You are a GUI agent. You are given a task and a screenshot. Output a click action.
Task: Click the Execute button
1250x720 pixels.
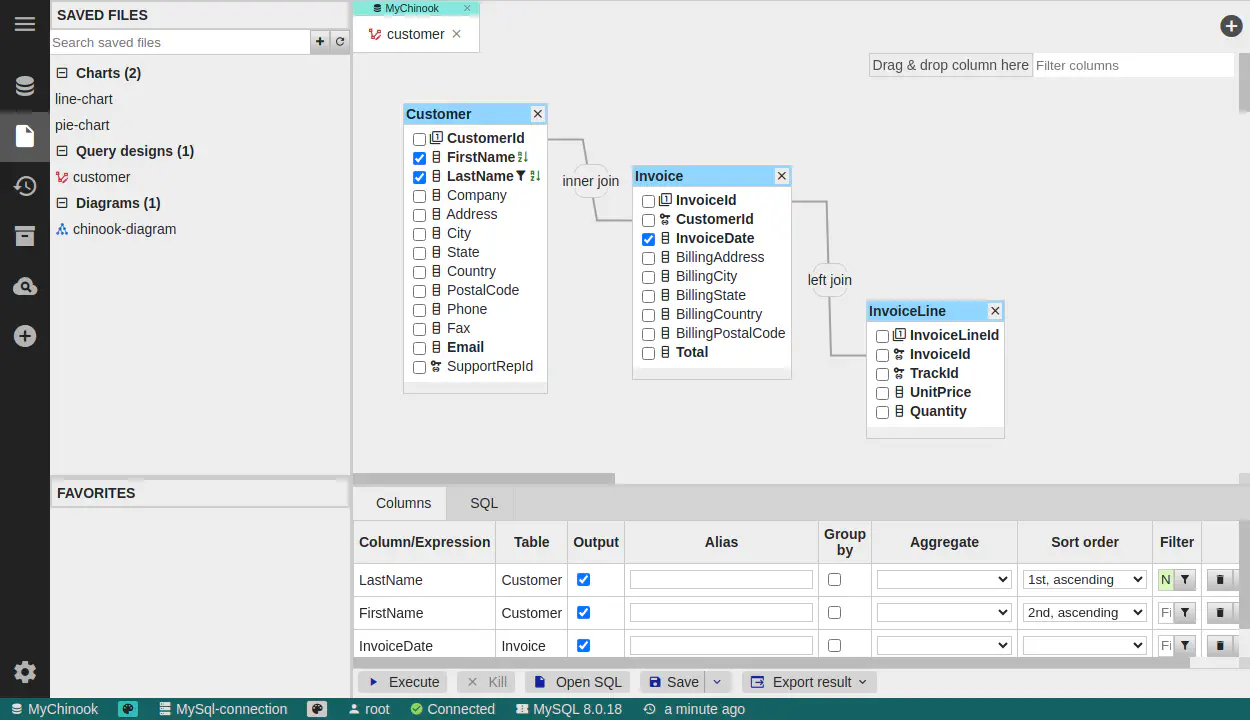pos(402,682)
